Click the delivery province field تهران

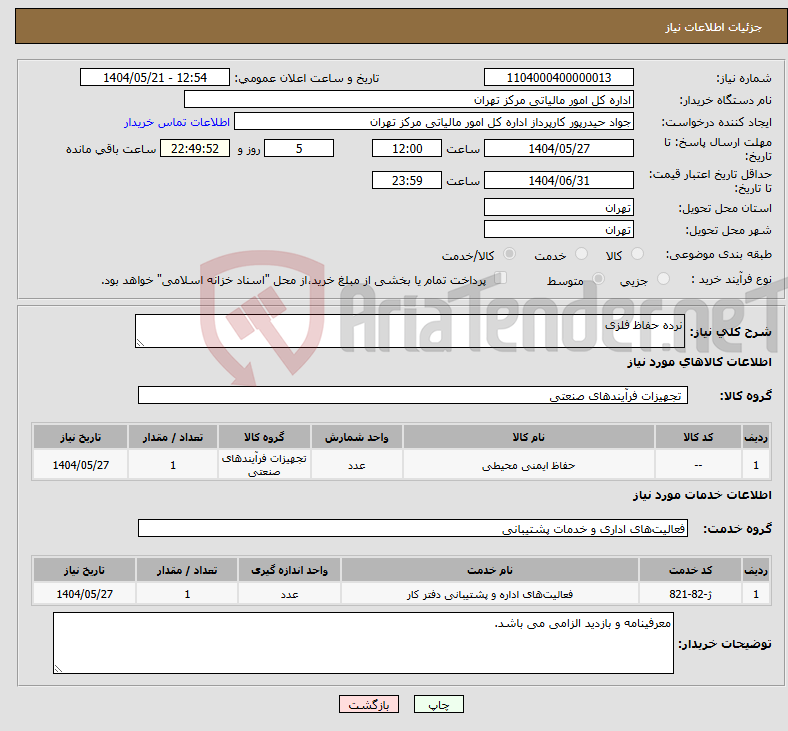[558, 207]
